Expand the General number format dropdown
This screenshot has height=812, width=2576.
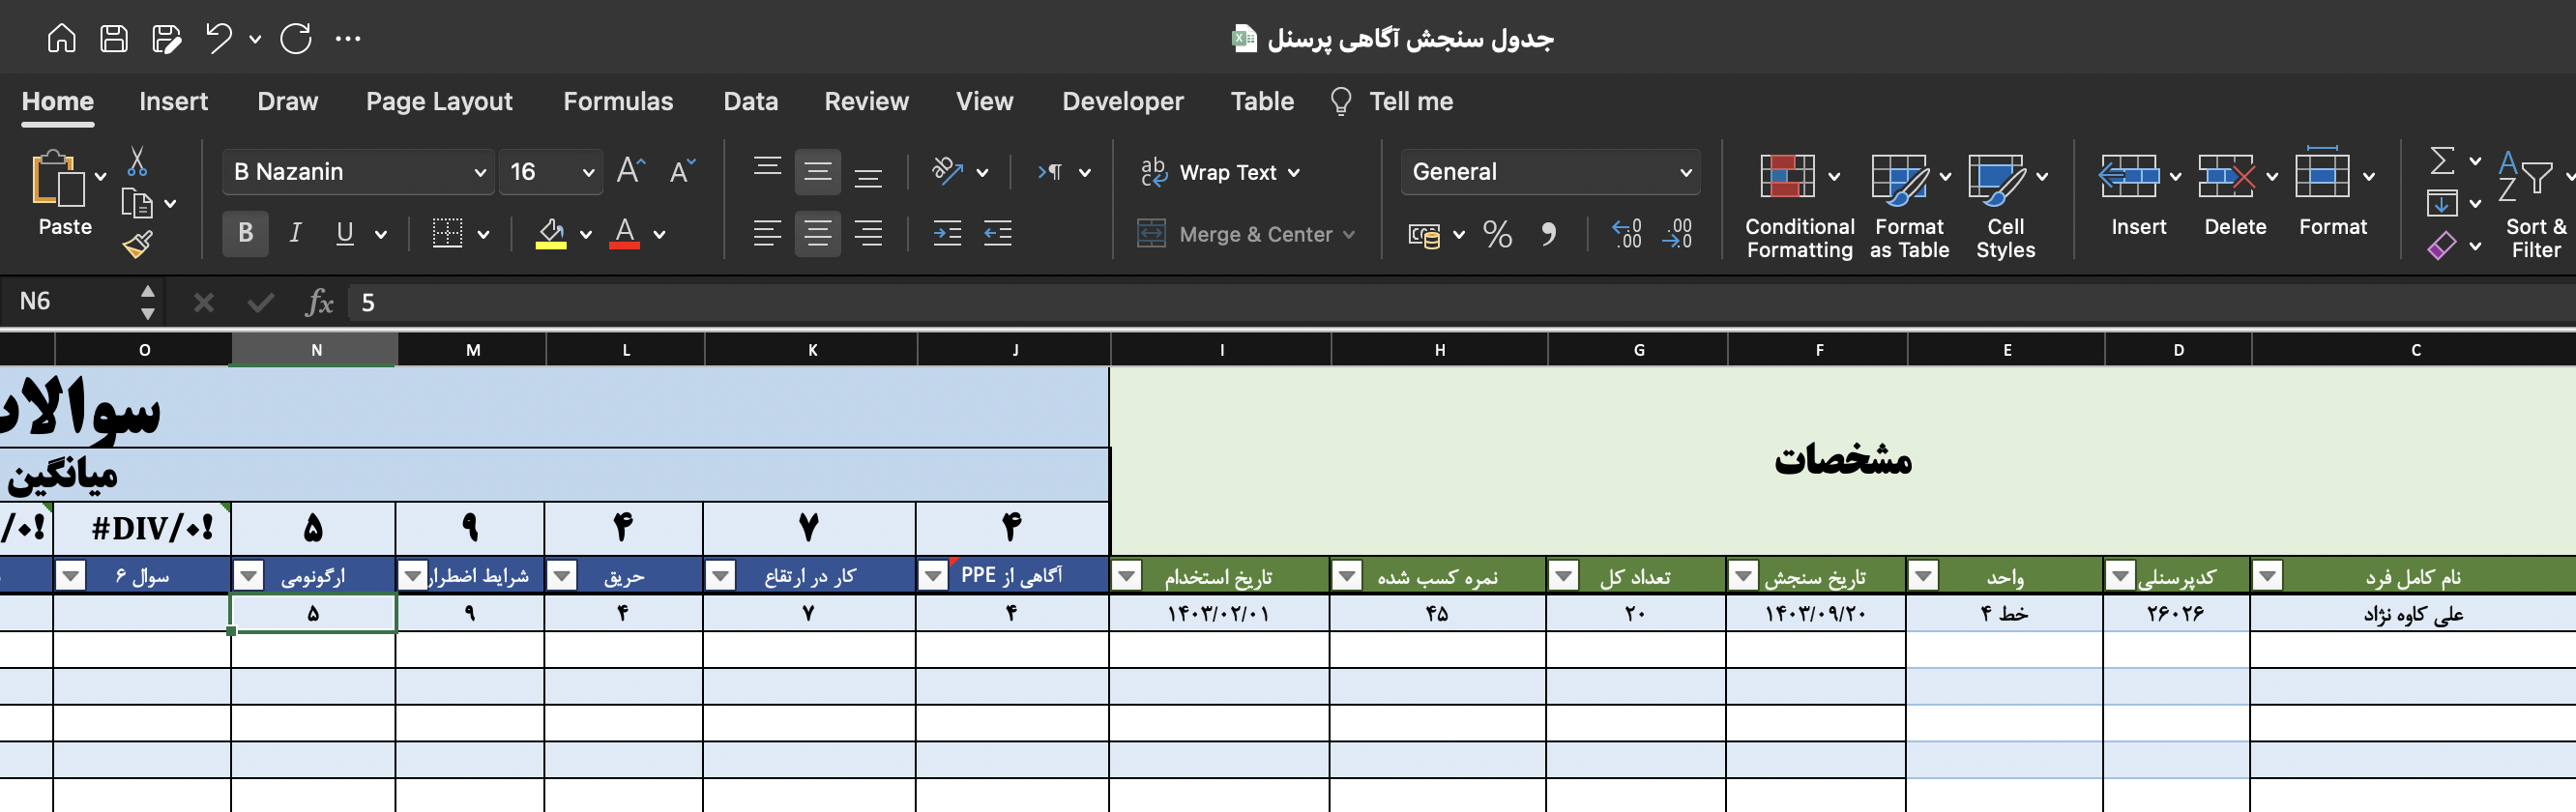tap(1550, 172)
